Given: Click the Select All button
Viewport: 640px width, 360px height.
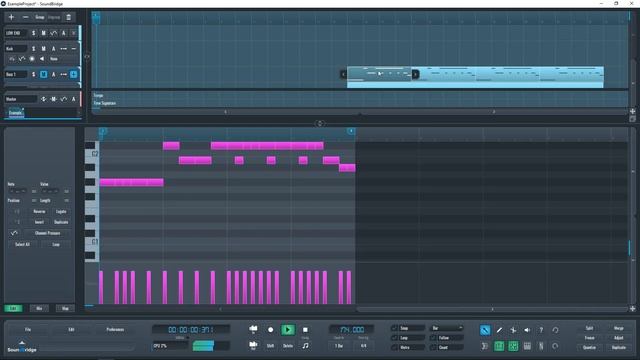Looking at the screenshot, I should [22, 244].
